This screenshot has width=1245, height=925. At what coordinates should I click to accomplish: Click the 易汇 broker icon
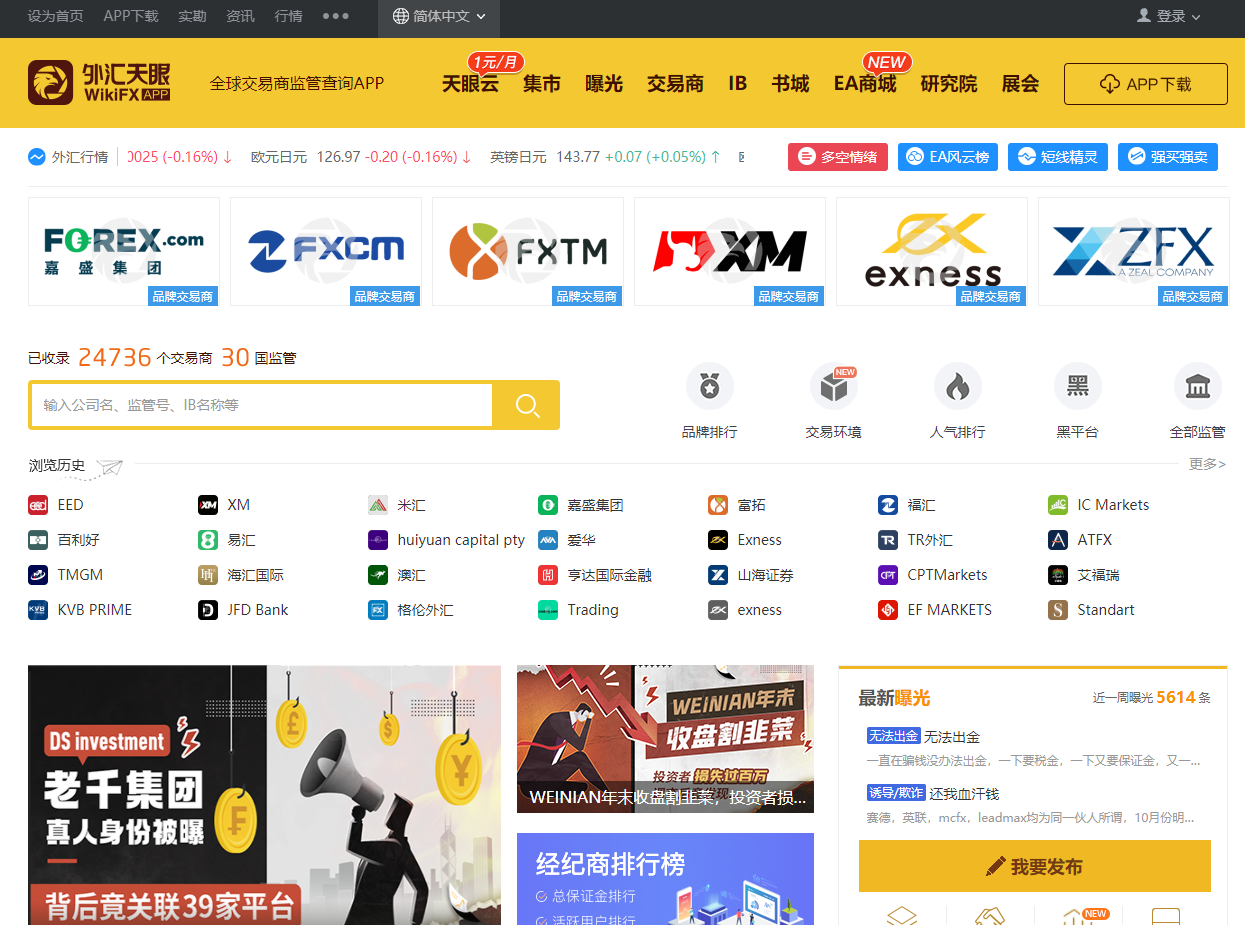(x=208, y=540)
